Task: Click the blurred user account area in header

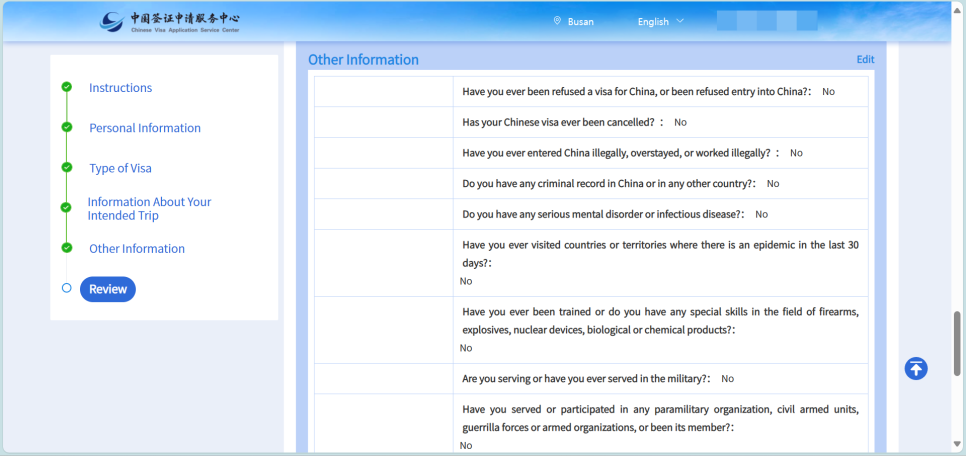Action: [x=767, y=21]
